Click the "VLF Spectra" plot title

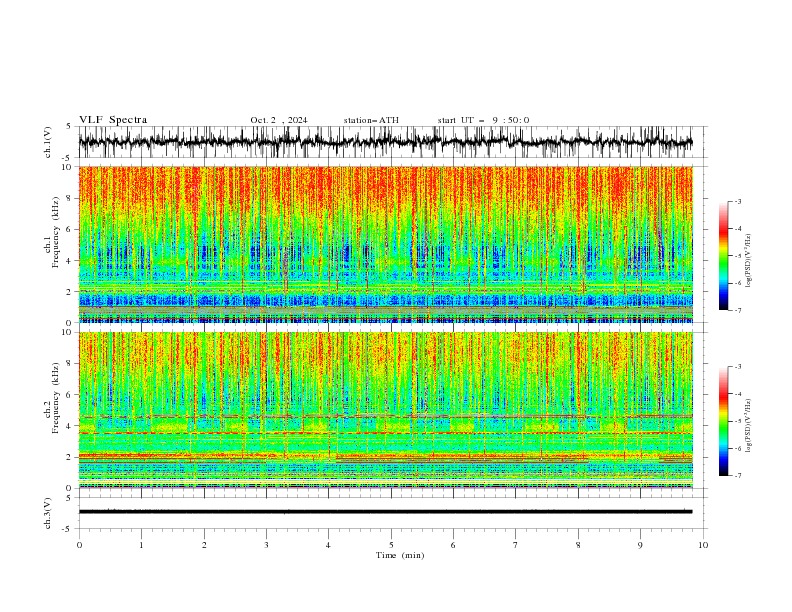coord(113,120)
